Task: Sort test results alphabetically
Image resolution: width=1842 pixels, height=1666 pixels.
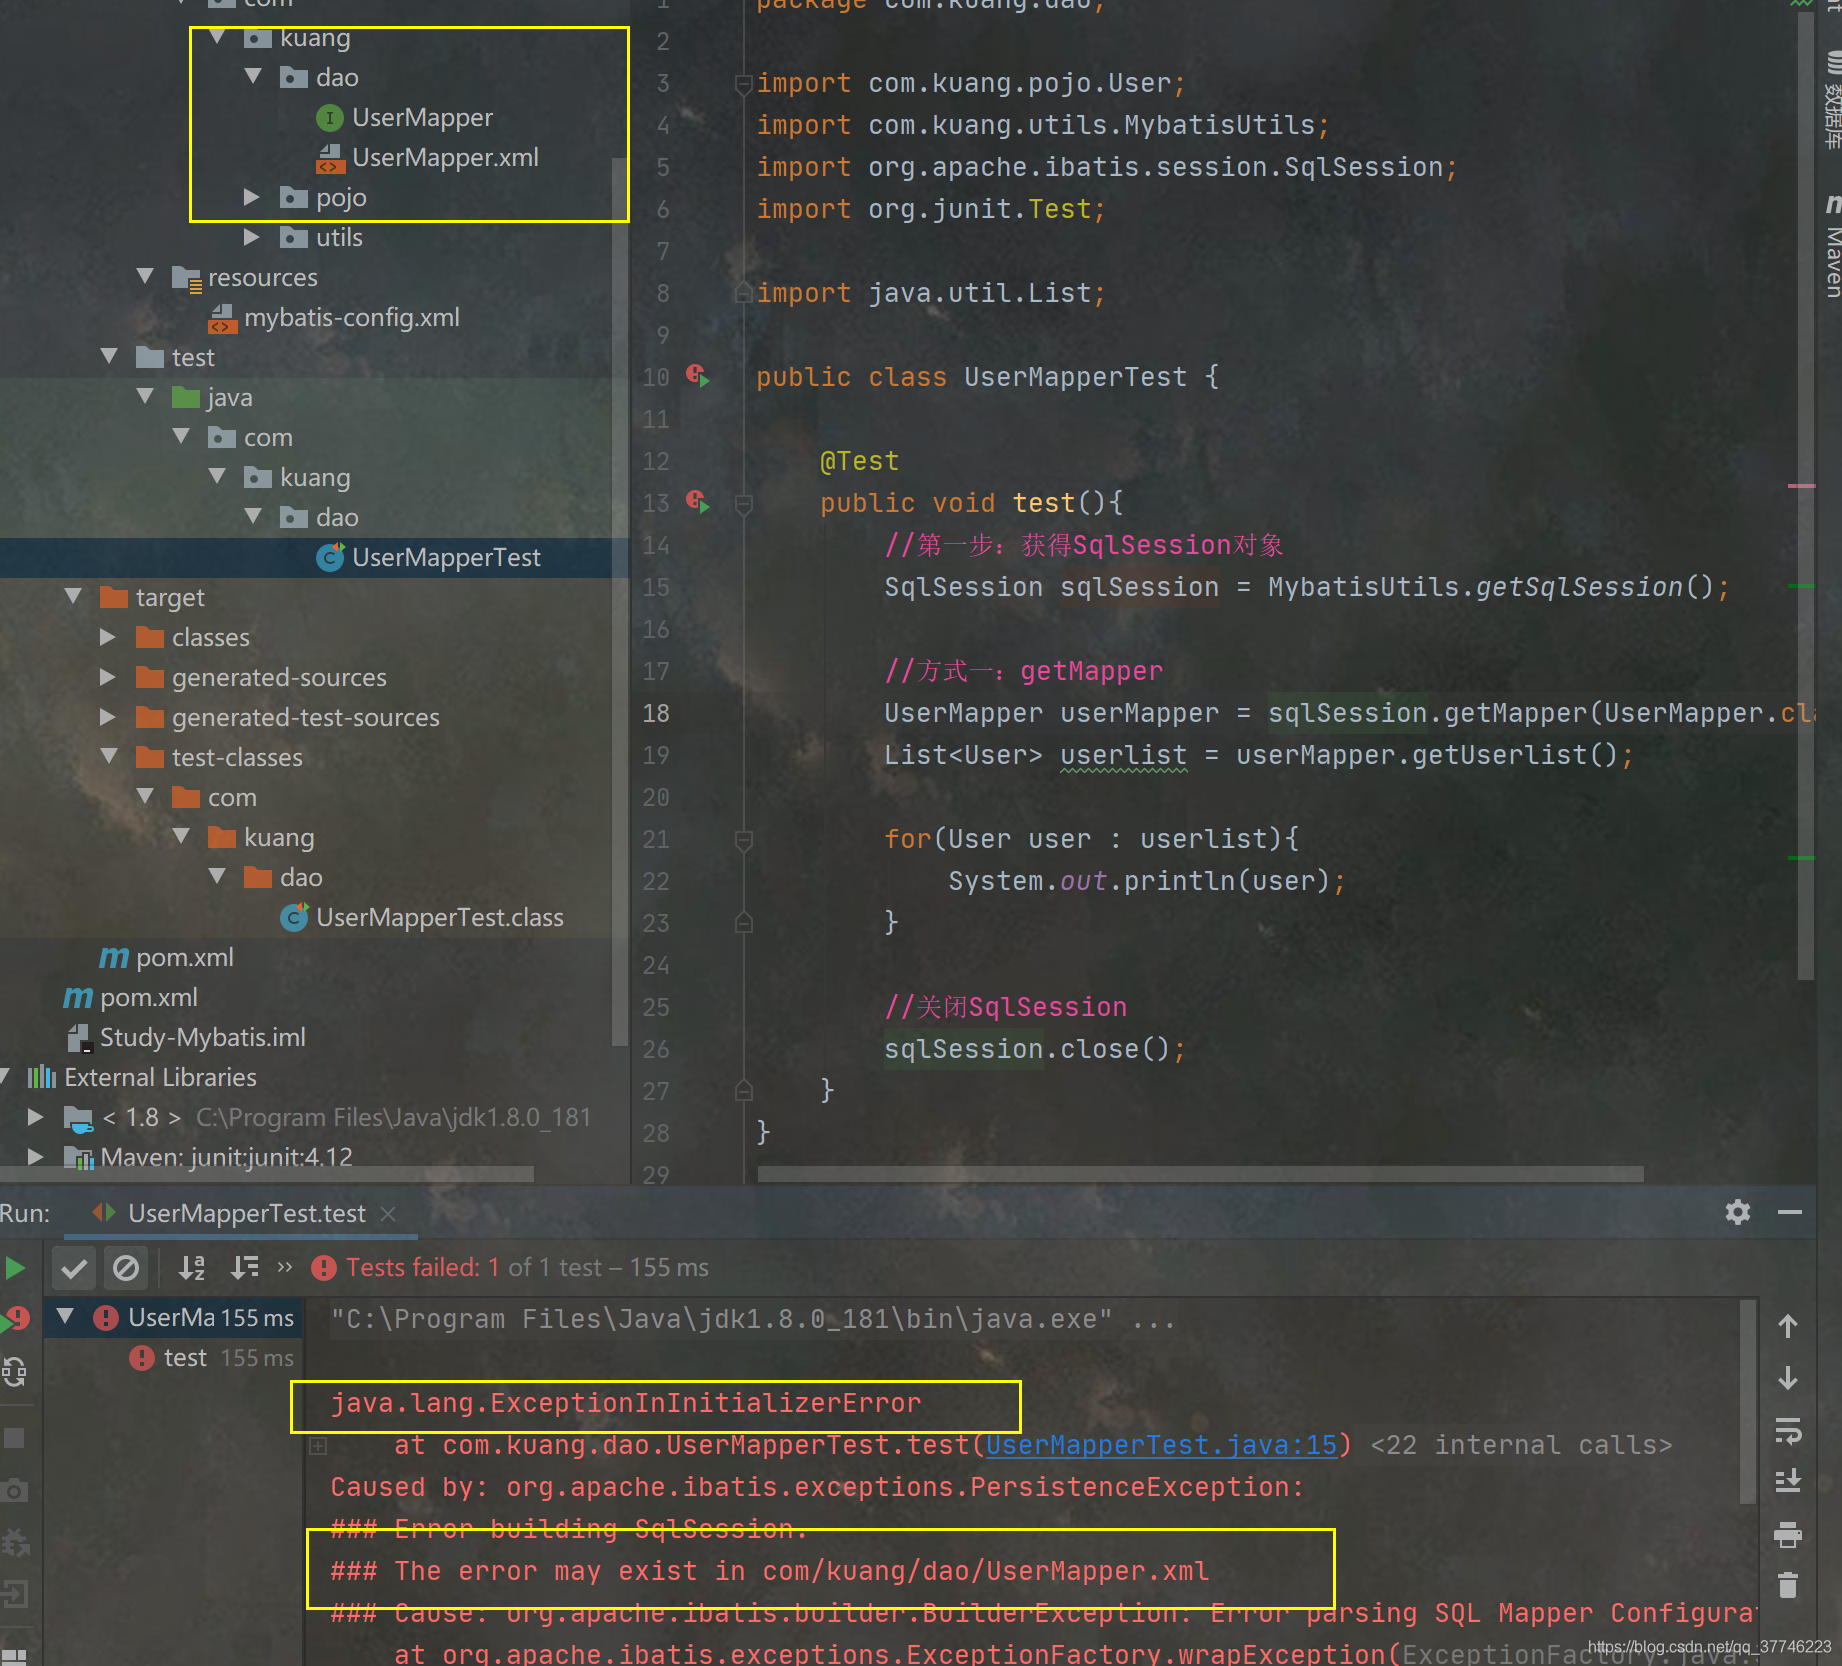Action: point(191,1269)
